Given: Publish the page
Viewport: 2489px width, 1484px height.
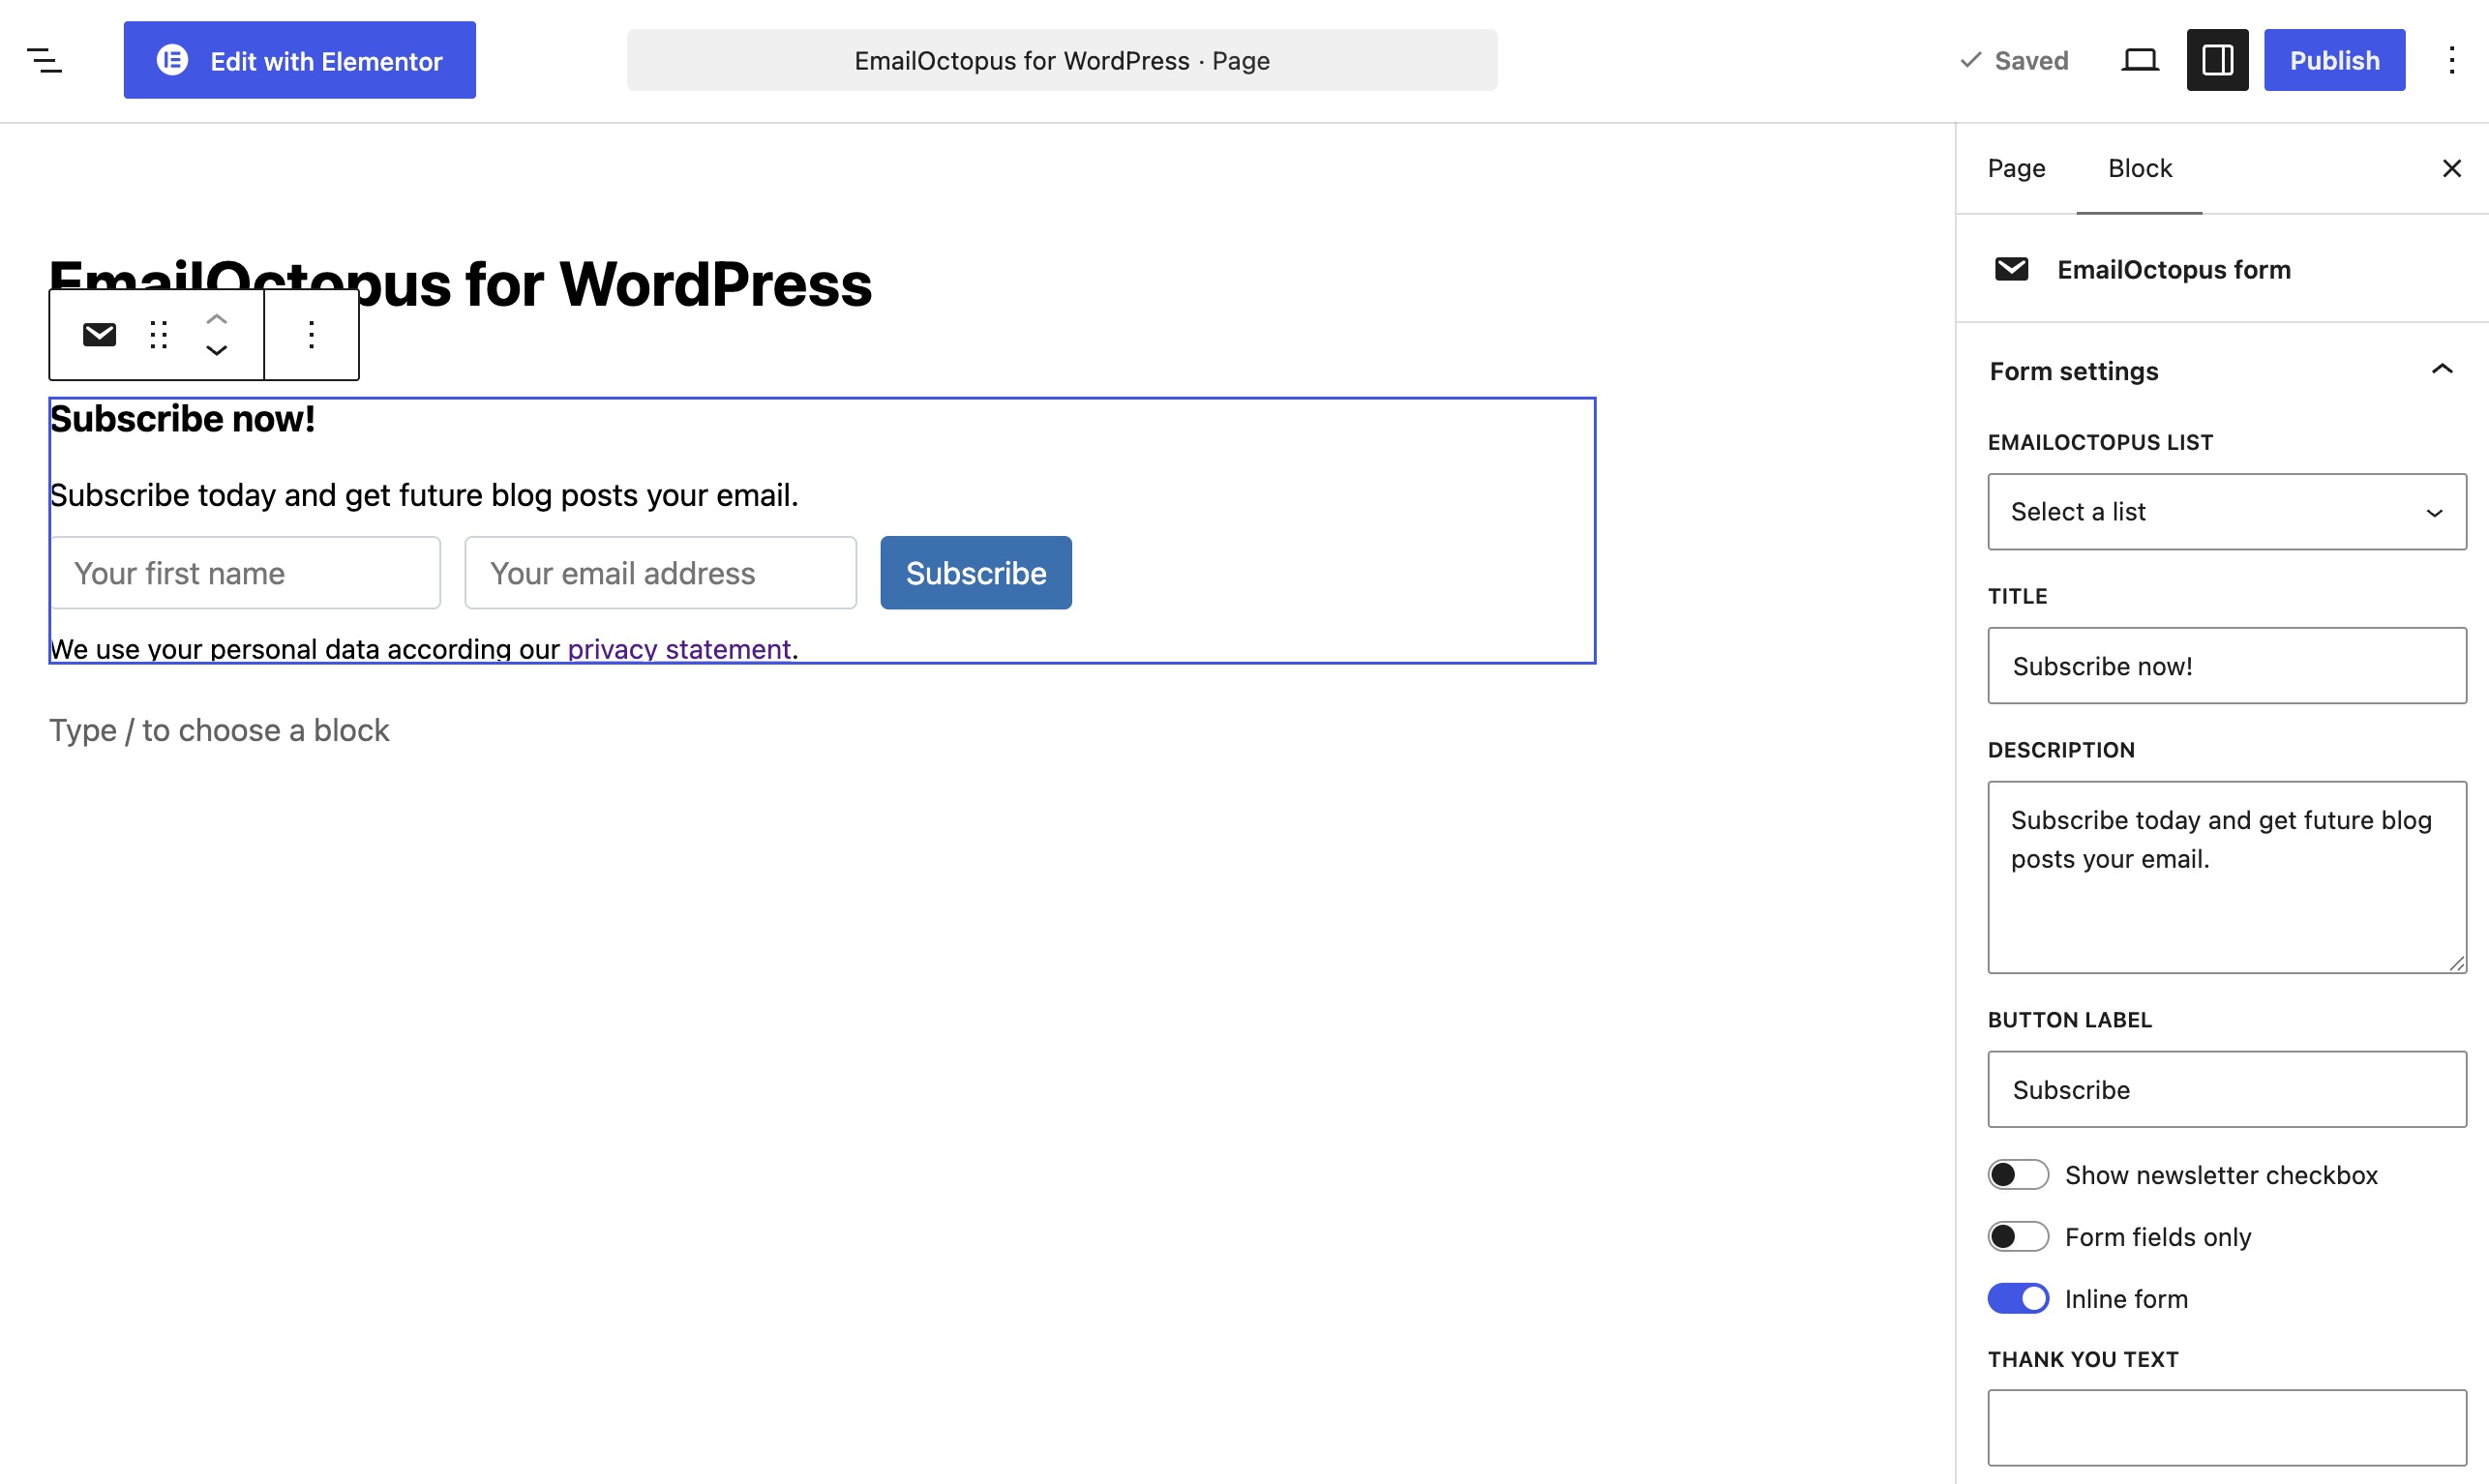Looking at the screenshot, I should (x=2334, y=60).
